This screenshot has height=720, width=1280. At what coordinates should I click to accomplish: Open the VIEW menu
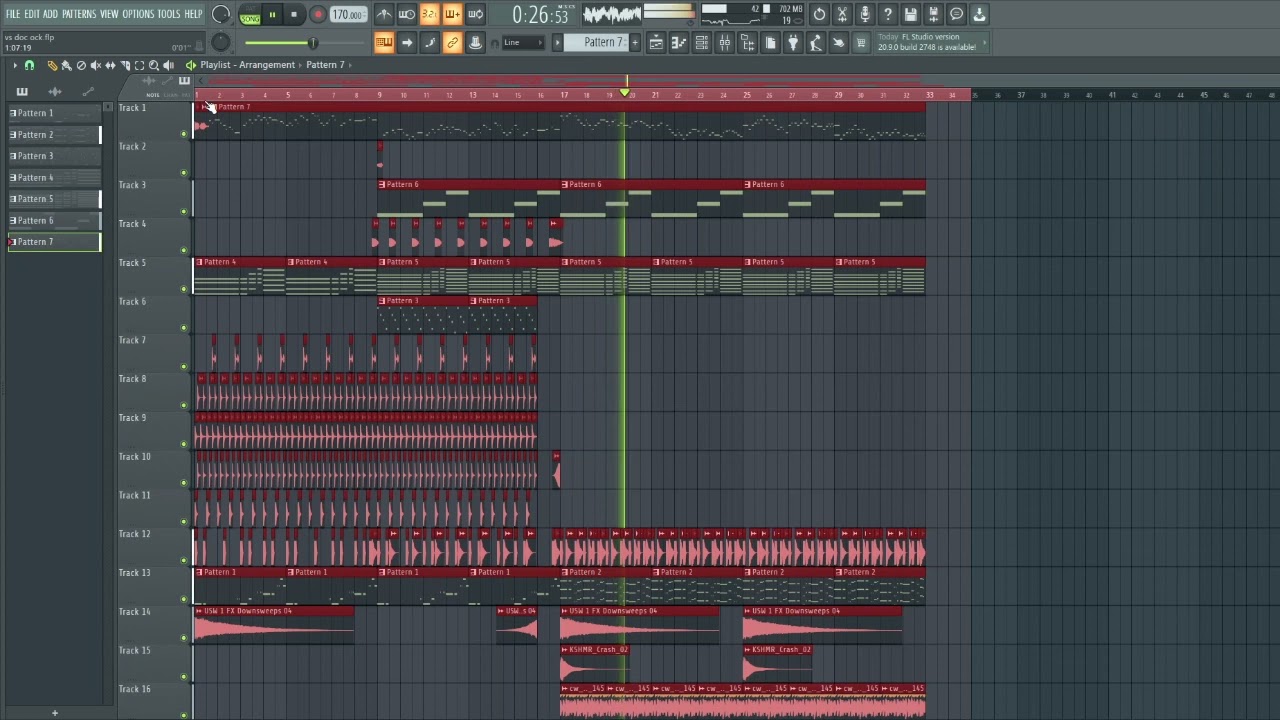[109, 14]
